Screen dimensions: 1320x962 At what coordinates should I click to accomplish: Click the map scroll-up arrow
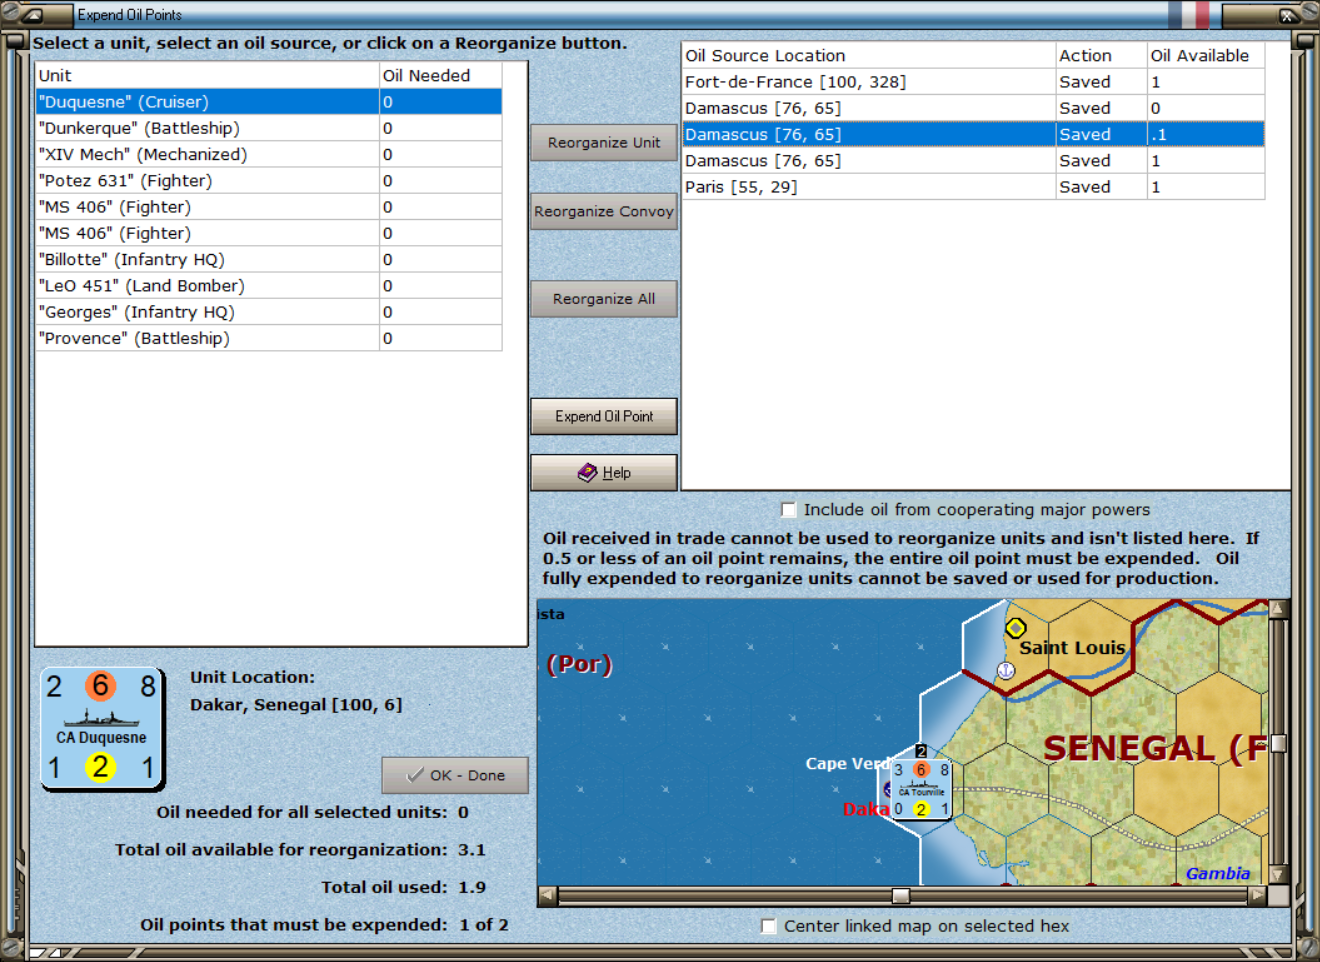click(x=1277, y=609)
